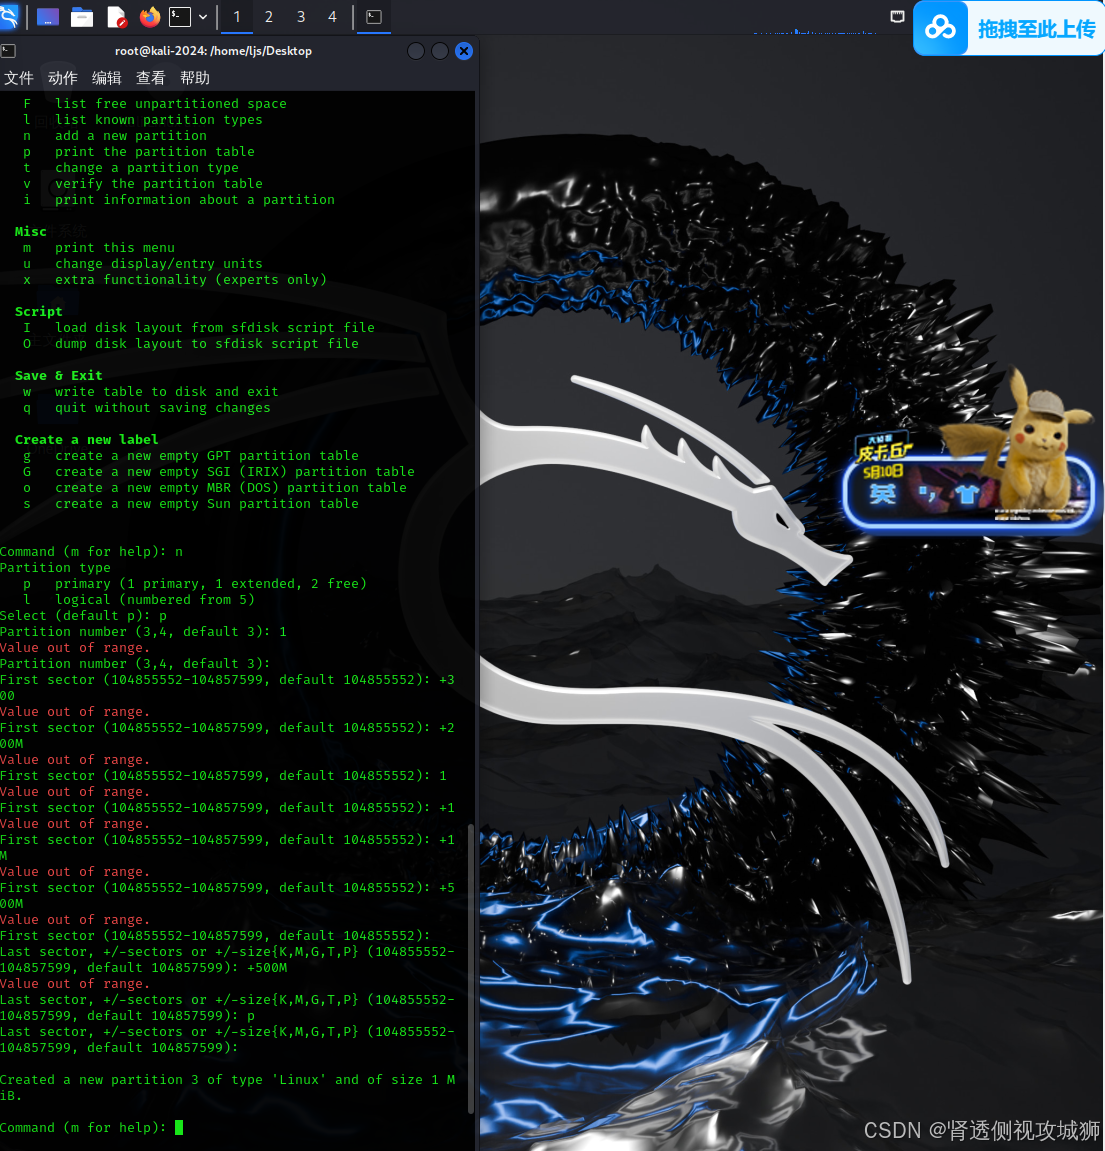Click text 'Created a new partition 3'
Screen dimensions: 1105x1151
pos(99,1080)
